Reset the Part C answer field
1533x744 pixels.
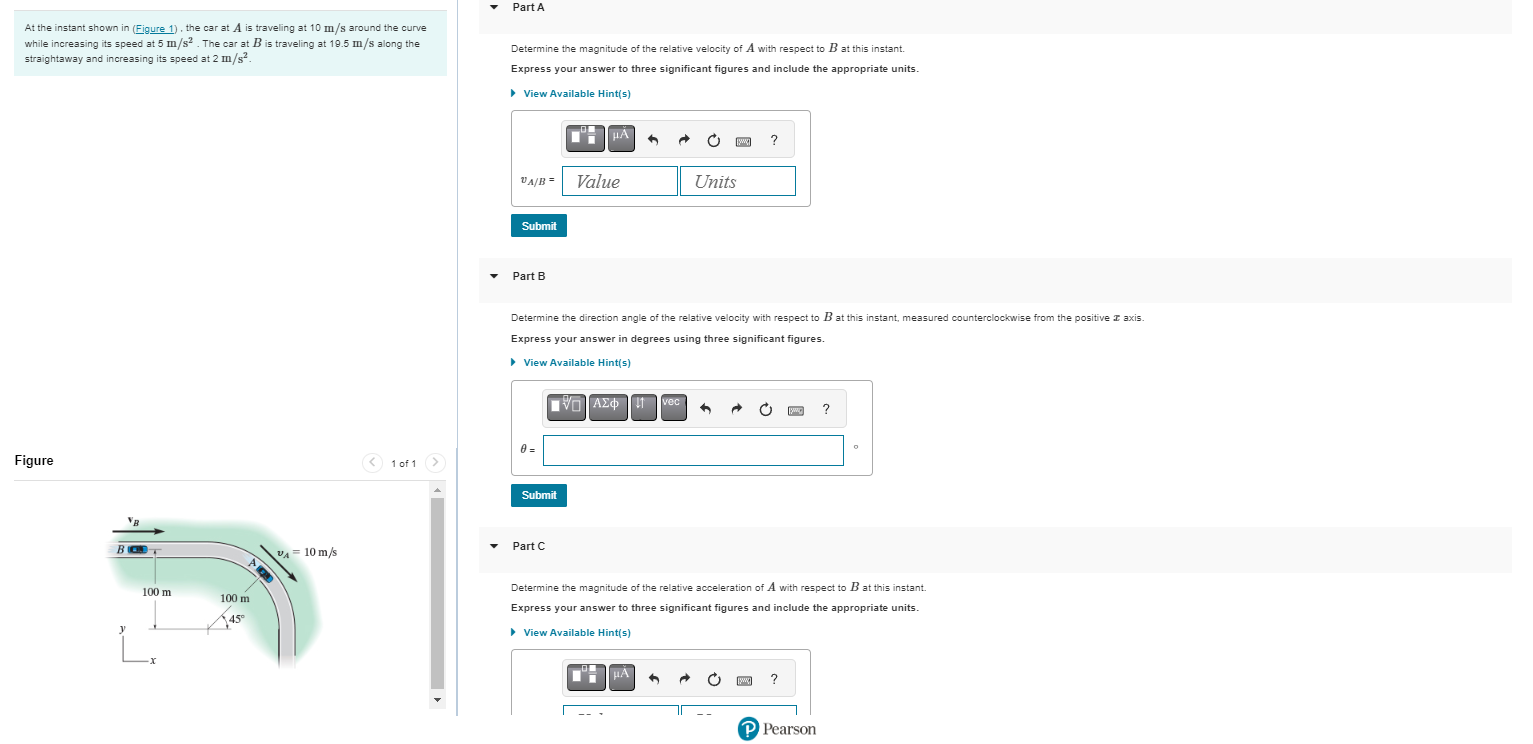714,680
